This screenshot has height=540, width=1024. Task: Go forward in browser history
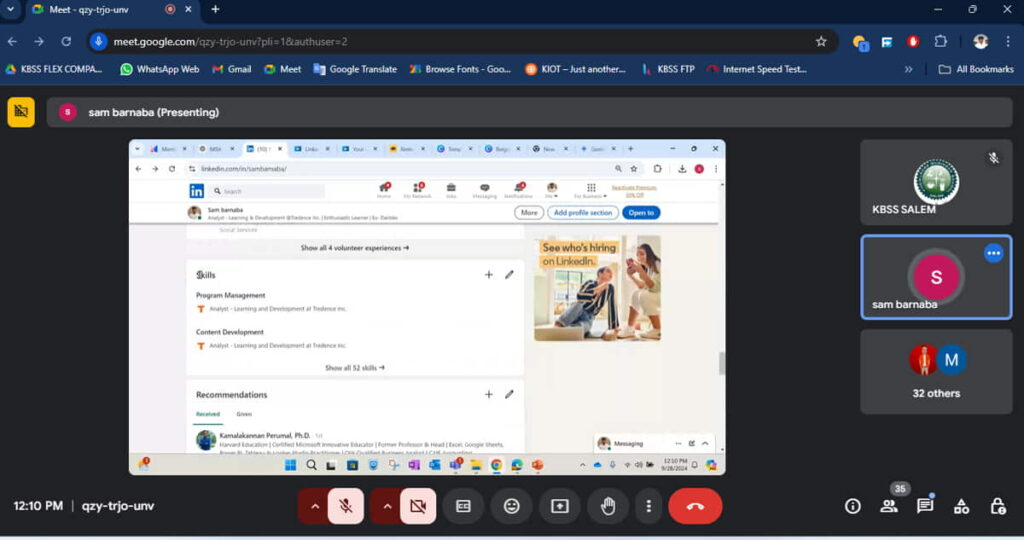coord(39,41)
